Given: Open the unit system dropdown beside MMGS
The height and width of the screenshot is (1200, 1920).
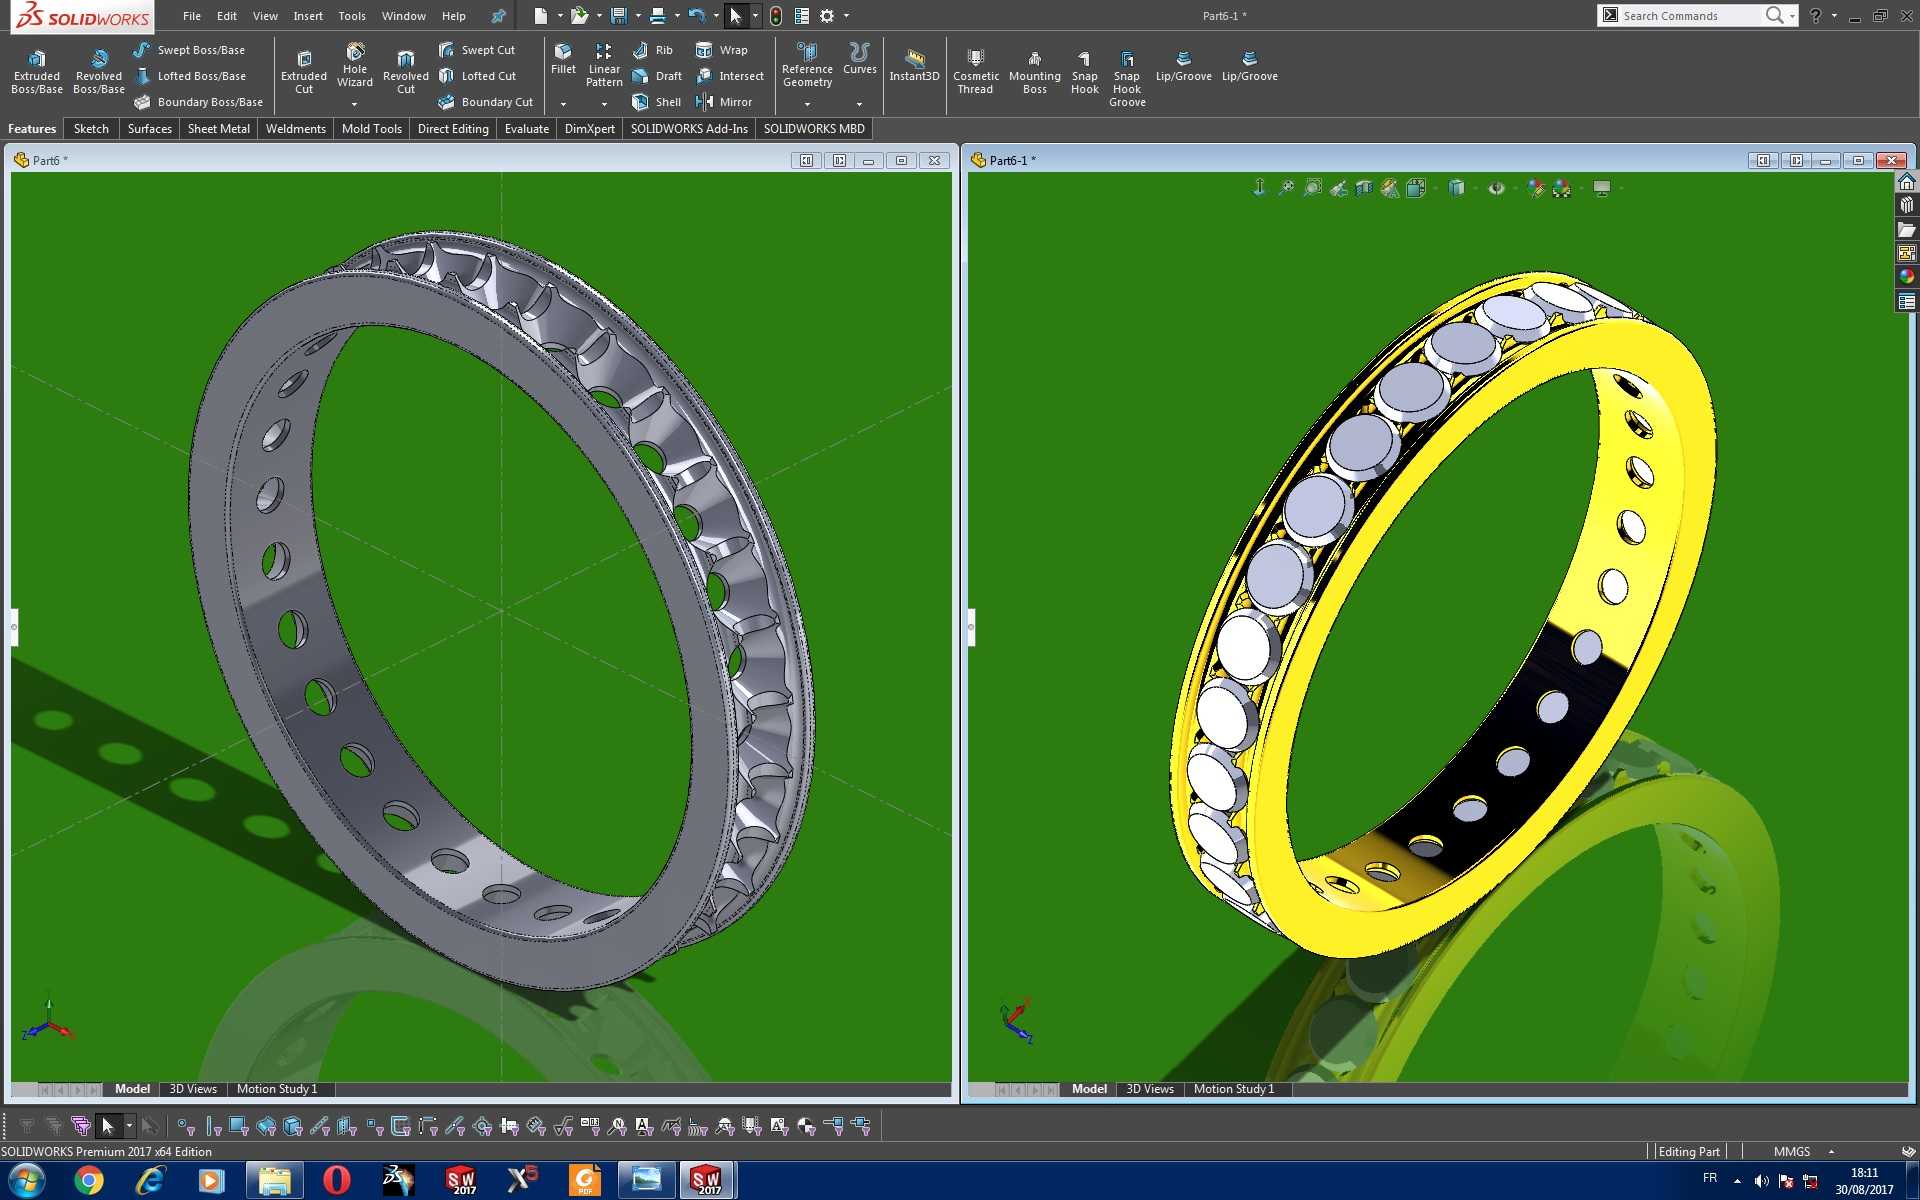Looking at the screenshot, I should (1831, 1152).
